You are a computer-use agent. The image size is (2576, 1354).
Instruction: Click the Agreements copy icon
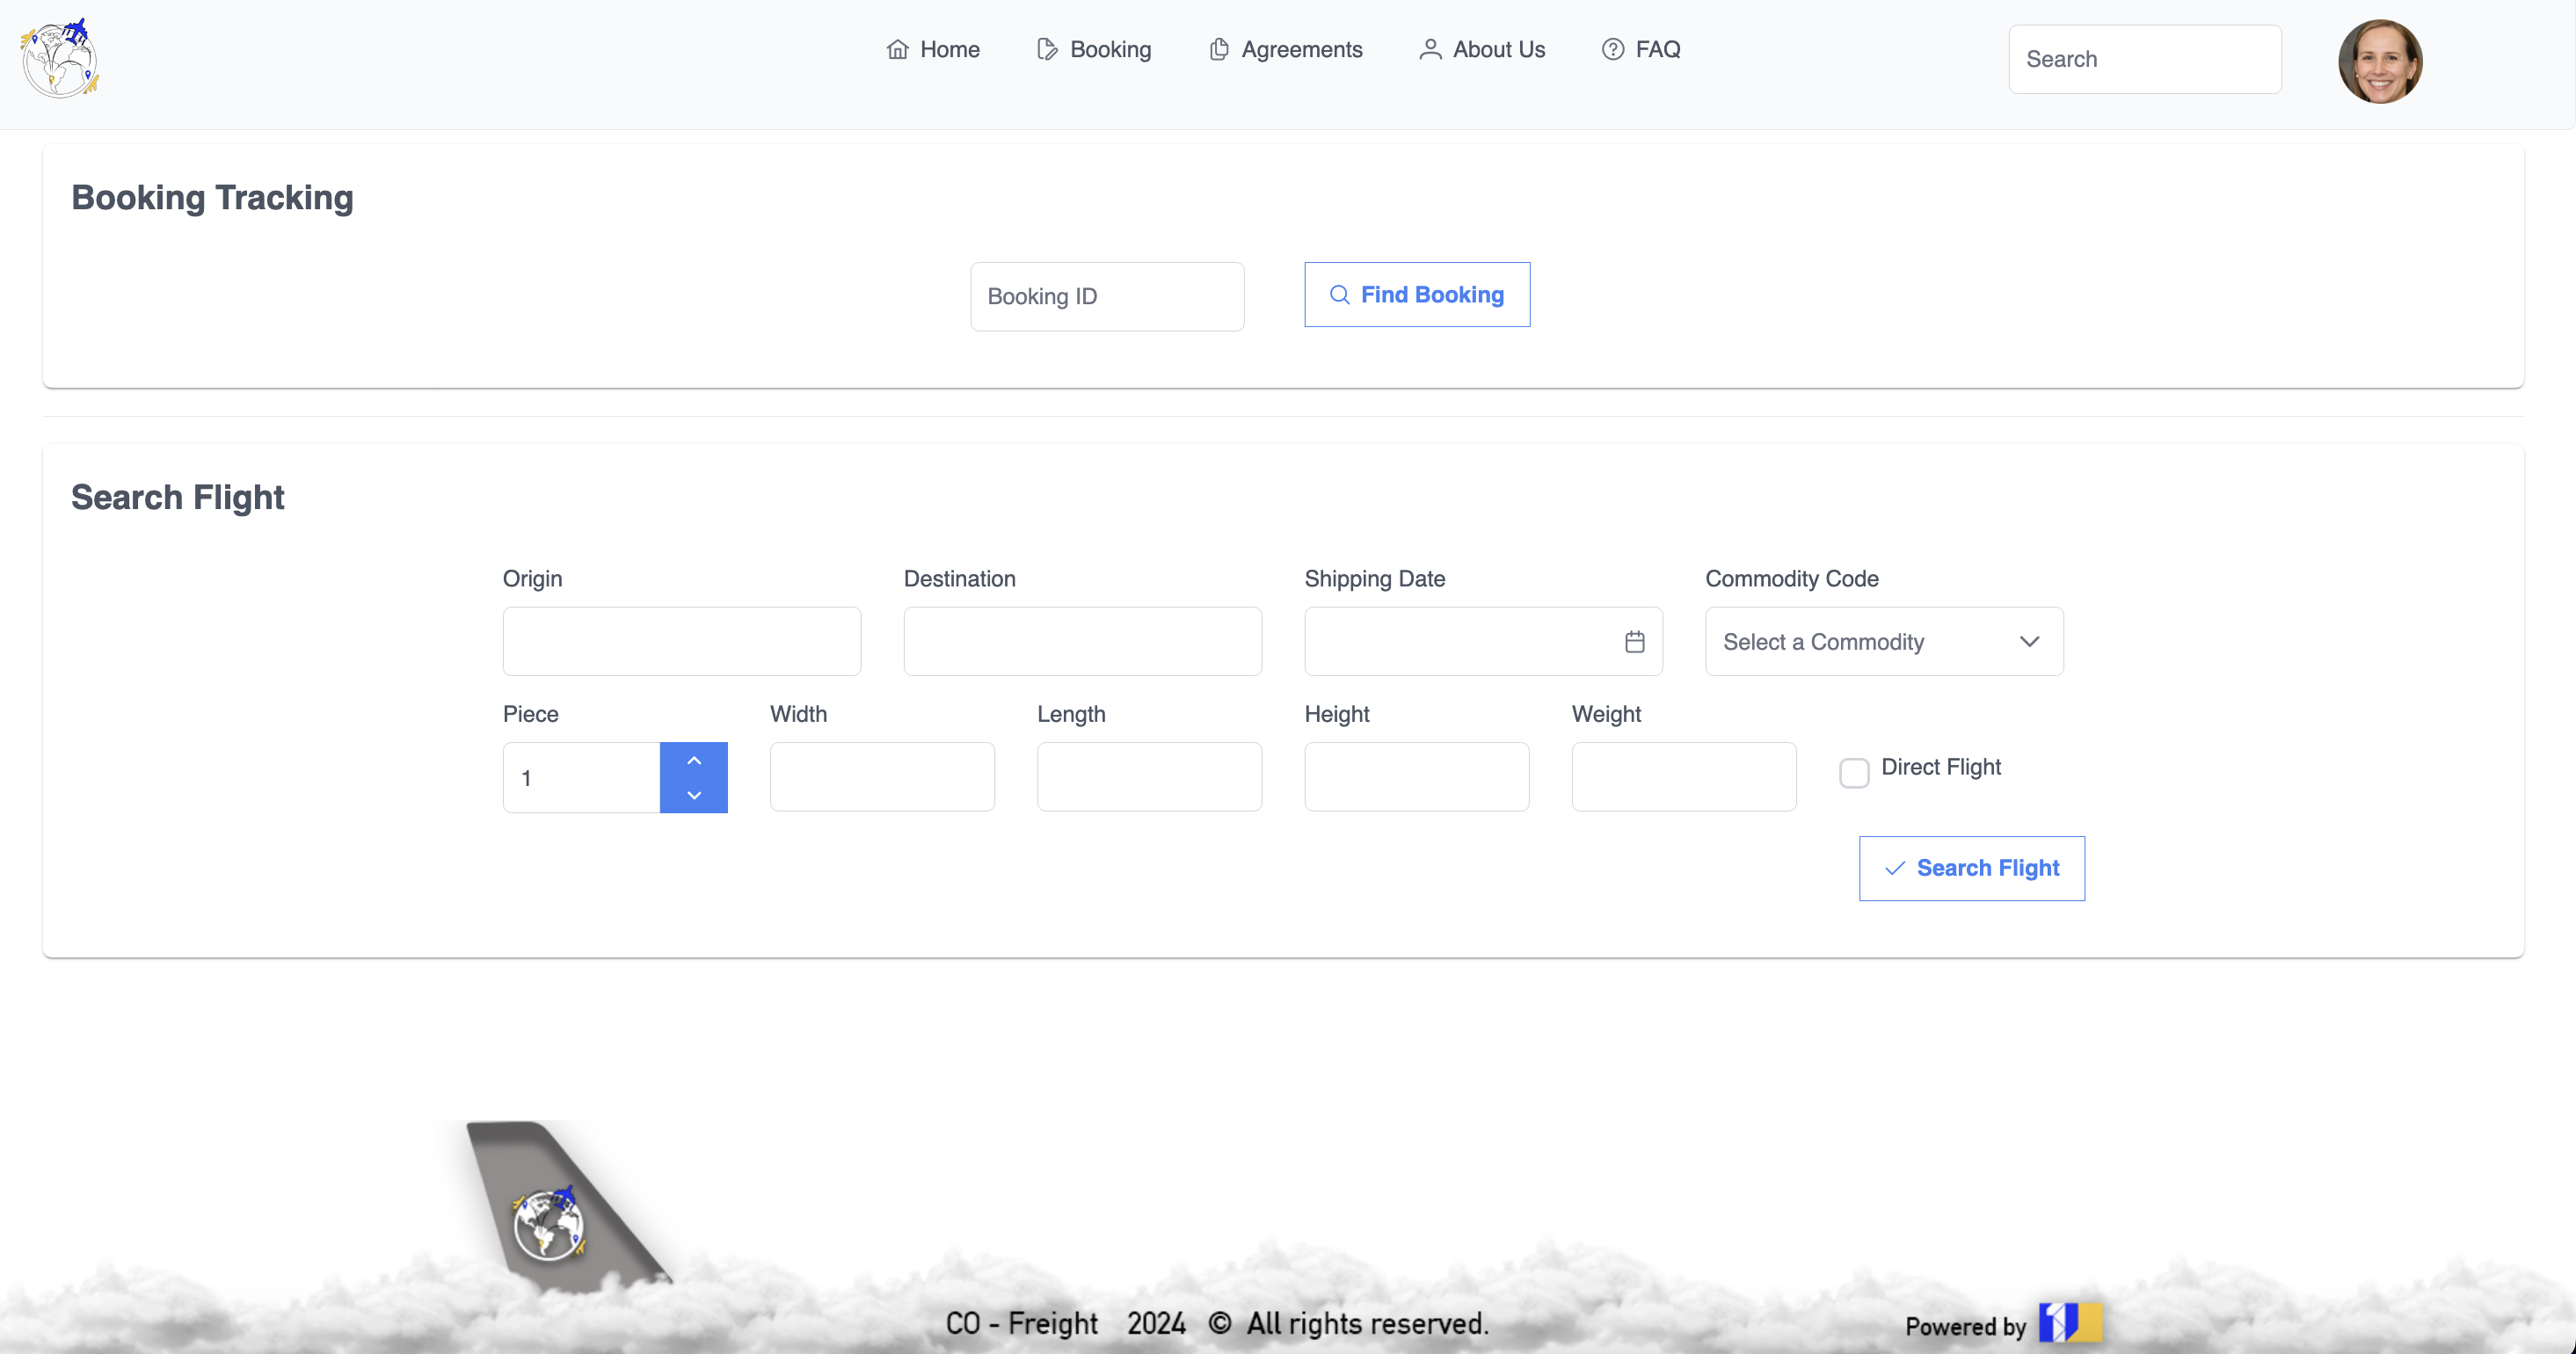coord(1218,50)
